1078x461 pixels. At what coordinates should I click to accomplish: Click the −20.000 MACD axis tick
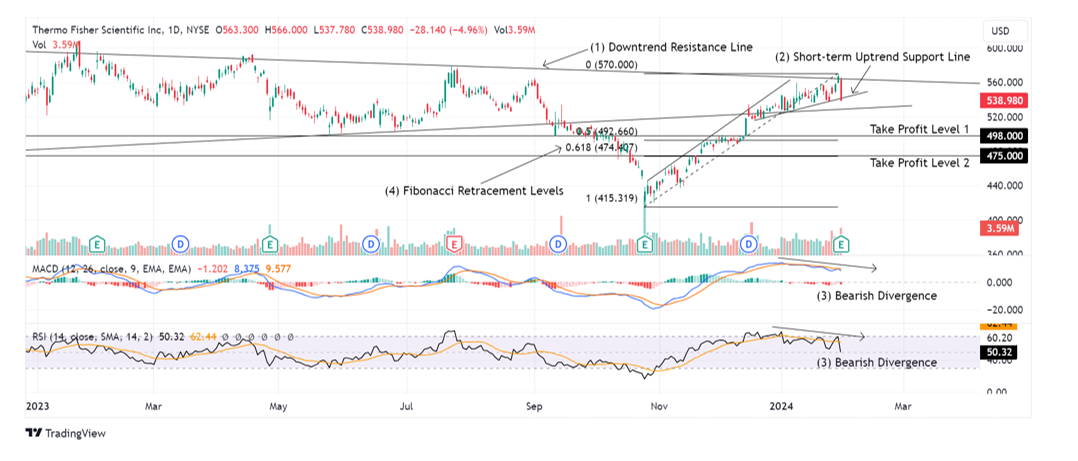pyautogui.click(x=1006, y=310)
